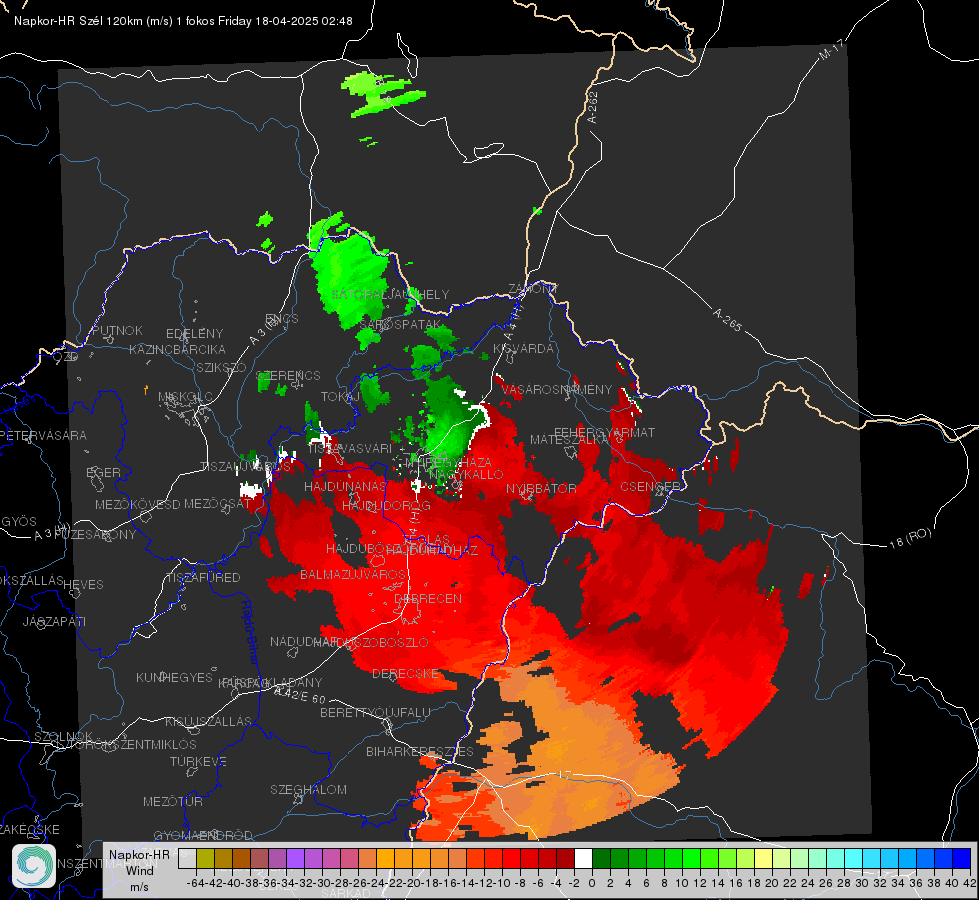979x900 pixels.
Task: Click the NYÍRBÁTOR town label
Action: (541, 488)
